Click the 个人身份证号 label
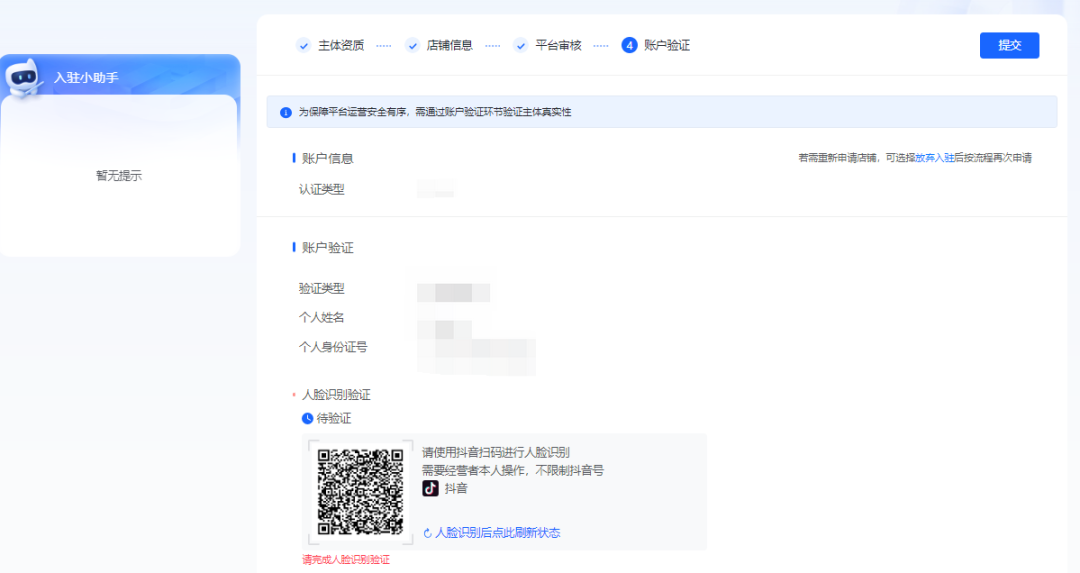The height and width of the screenshot is (573, 1080). coord(333,347)
